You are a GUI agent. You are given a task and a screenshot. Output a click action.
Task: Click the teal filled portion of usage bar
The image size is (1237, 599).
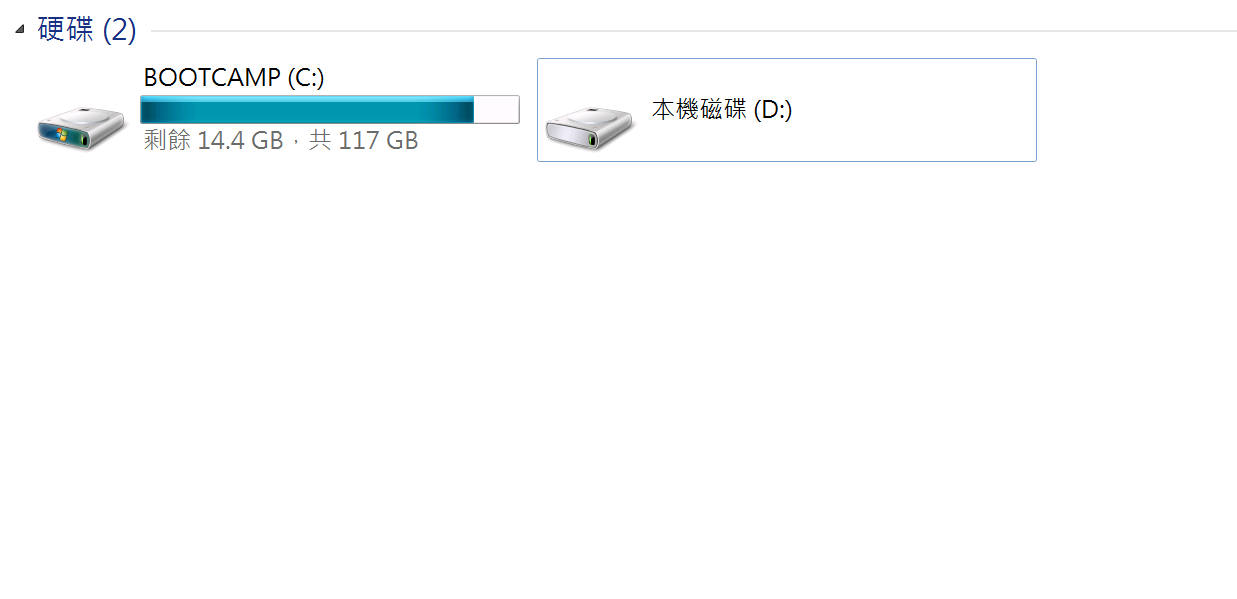[307, 109]
